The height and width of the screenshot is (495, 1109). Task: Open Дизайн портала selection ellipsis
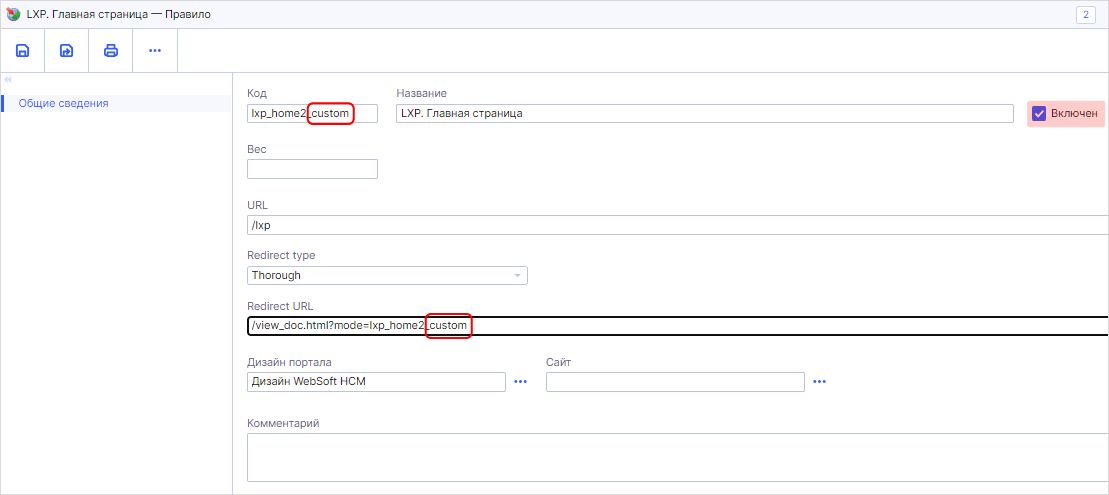pyautogui.click(x=521, y=382)
